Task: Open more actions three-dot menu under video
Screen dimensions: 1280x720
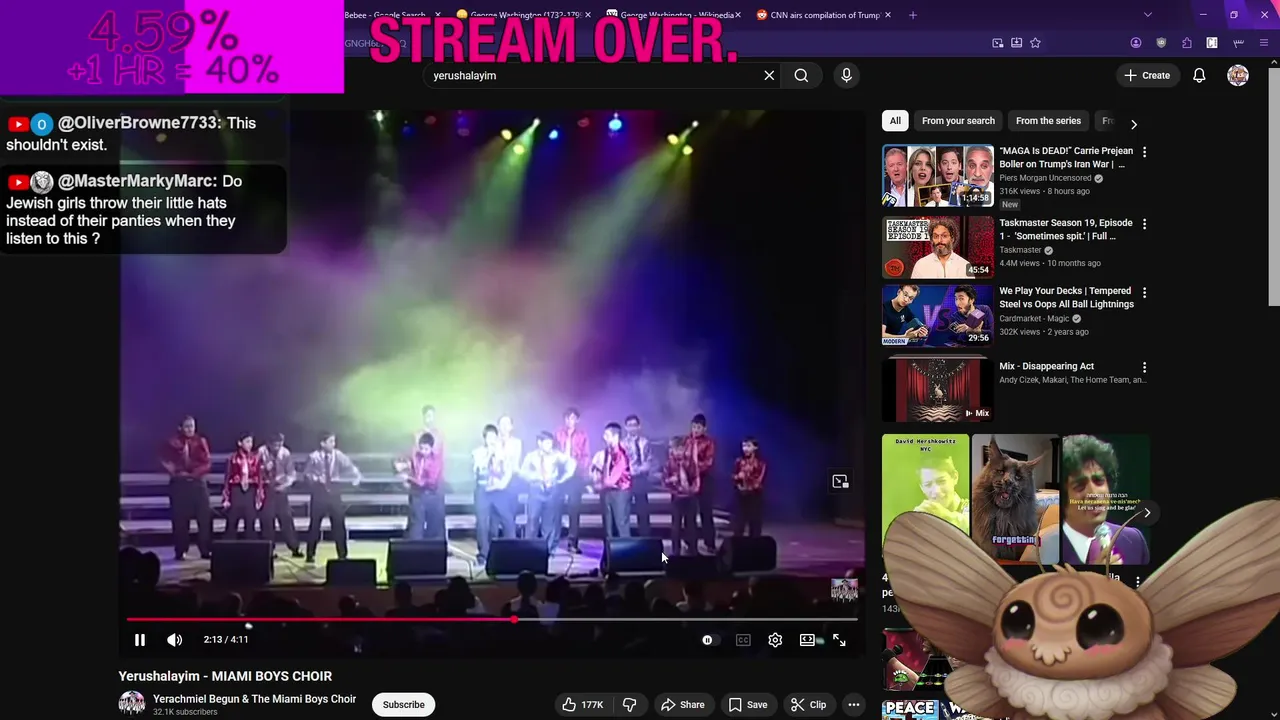Action: click(x=854, y=705)
